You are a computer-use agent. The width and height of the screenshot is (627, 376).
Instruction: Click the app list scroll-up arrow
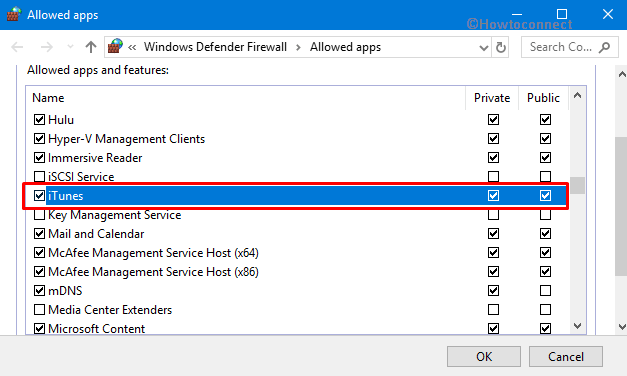pos(577,96)
